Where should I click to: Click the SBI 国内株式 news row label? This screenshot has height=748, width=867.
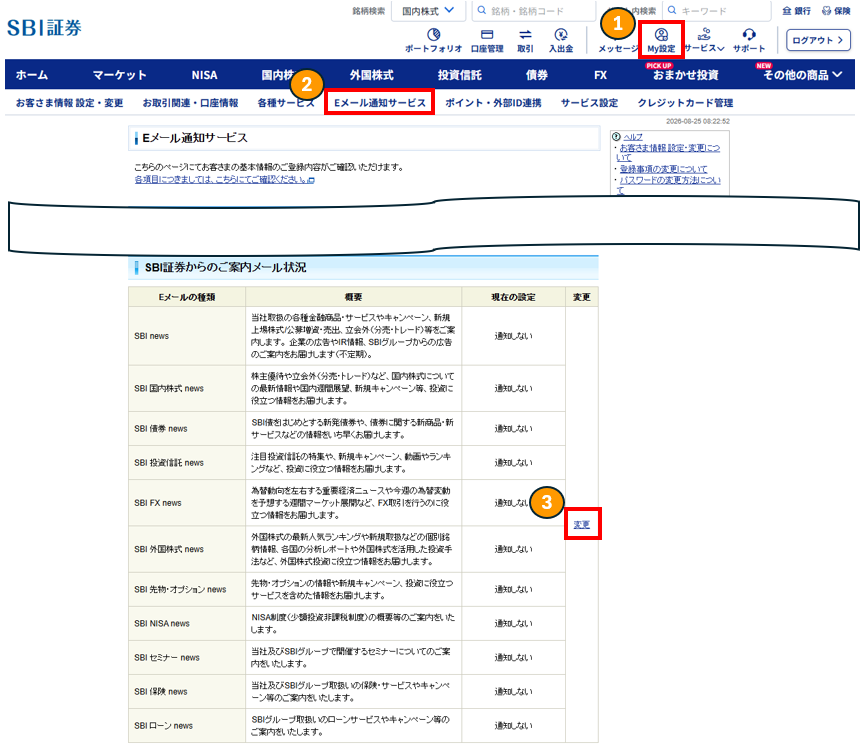pyautogui.click(x=169, y=389)
